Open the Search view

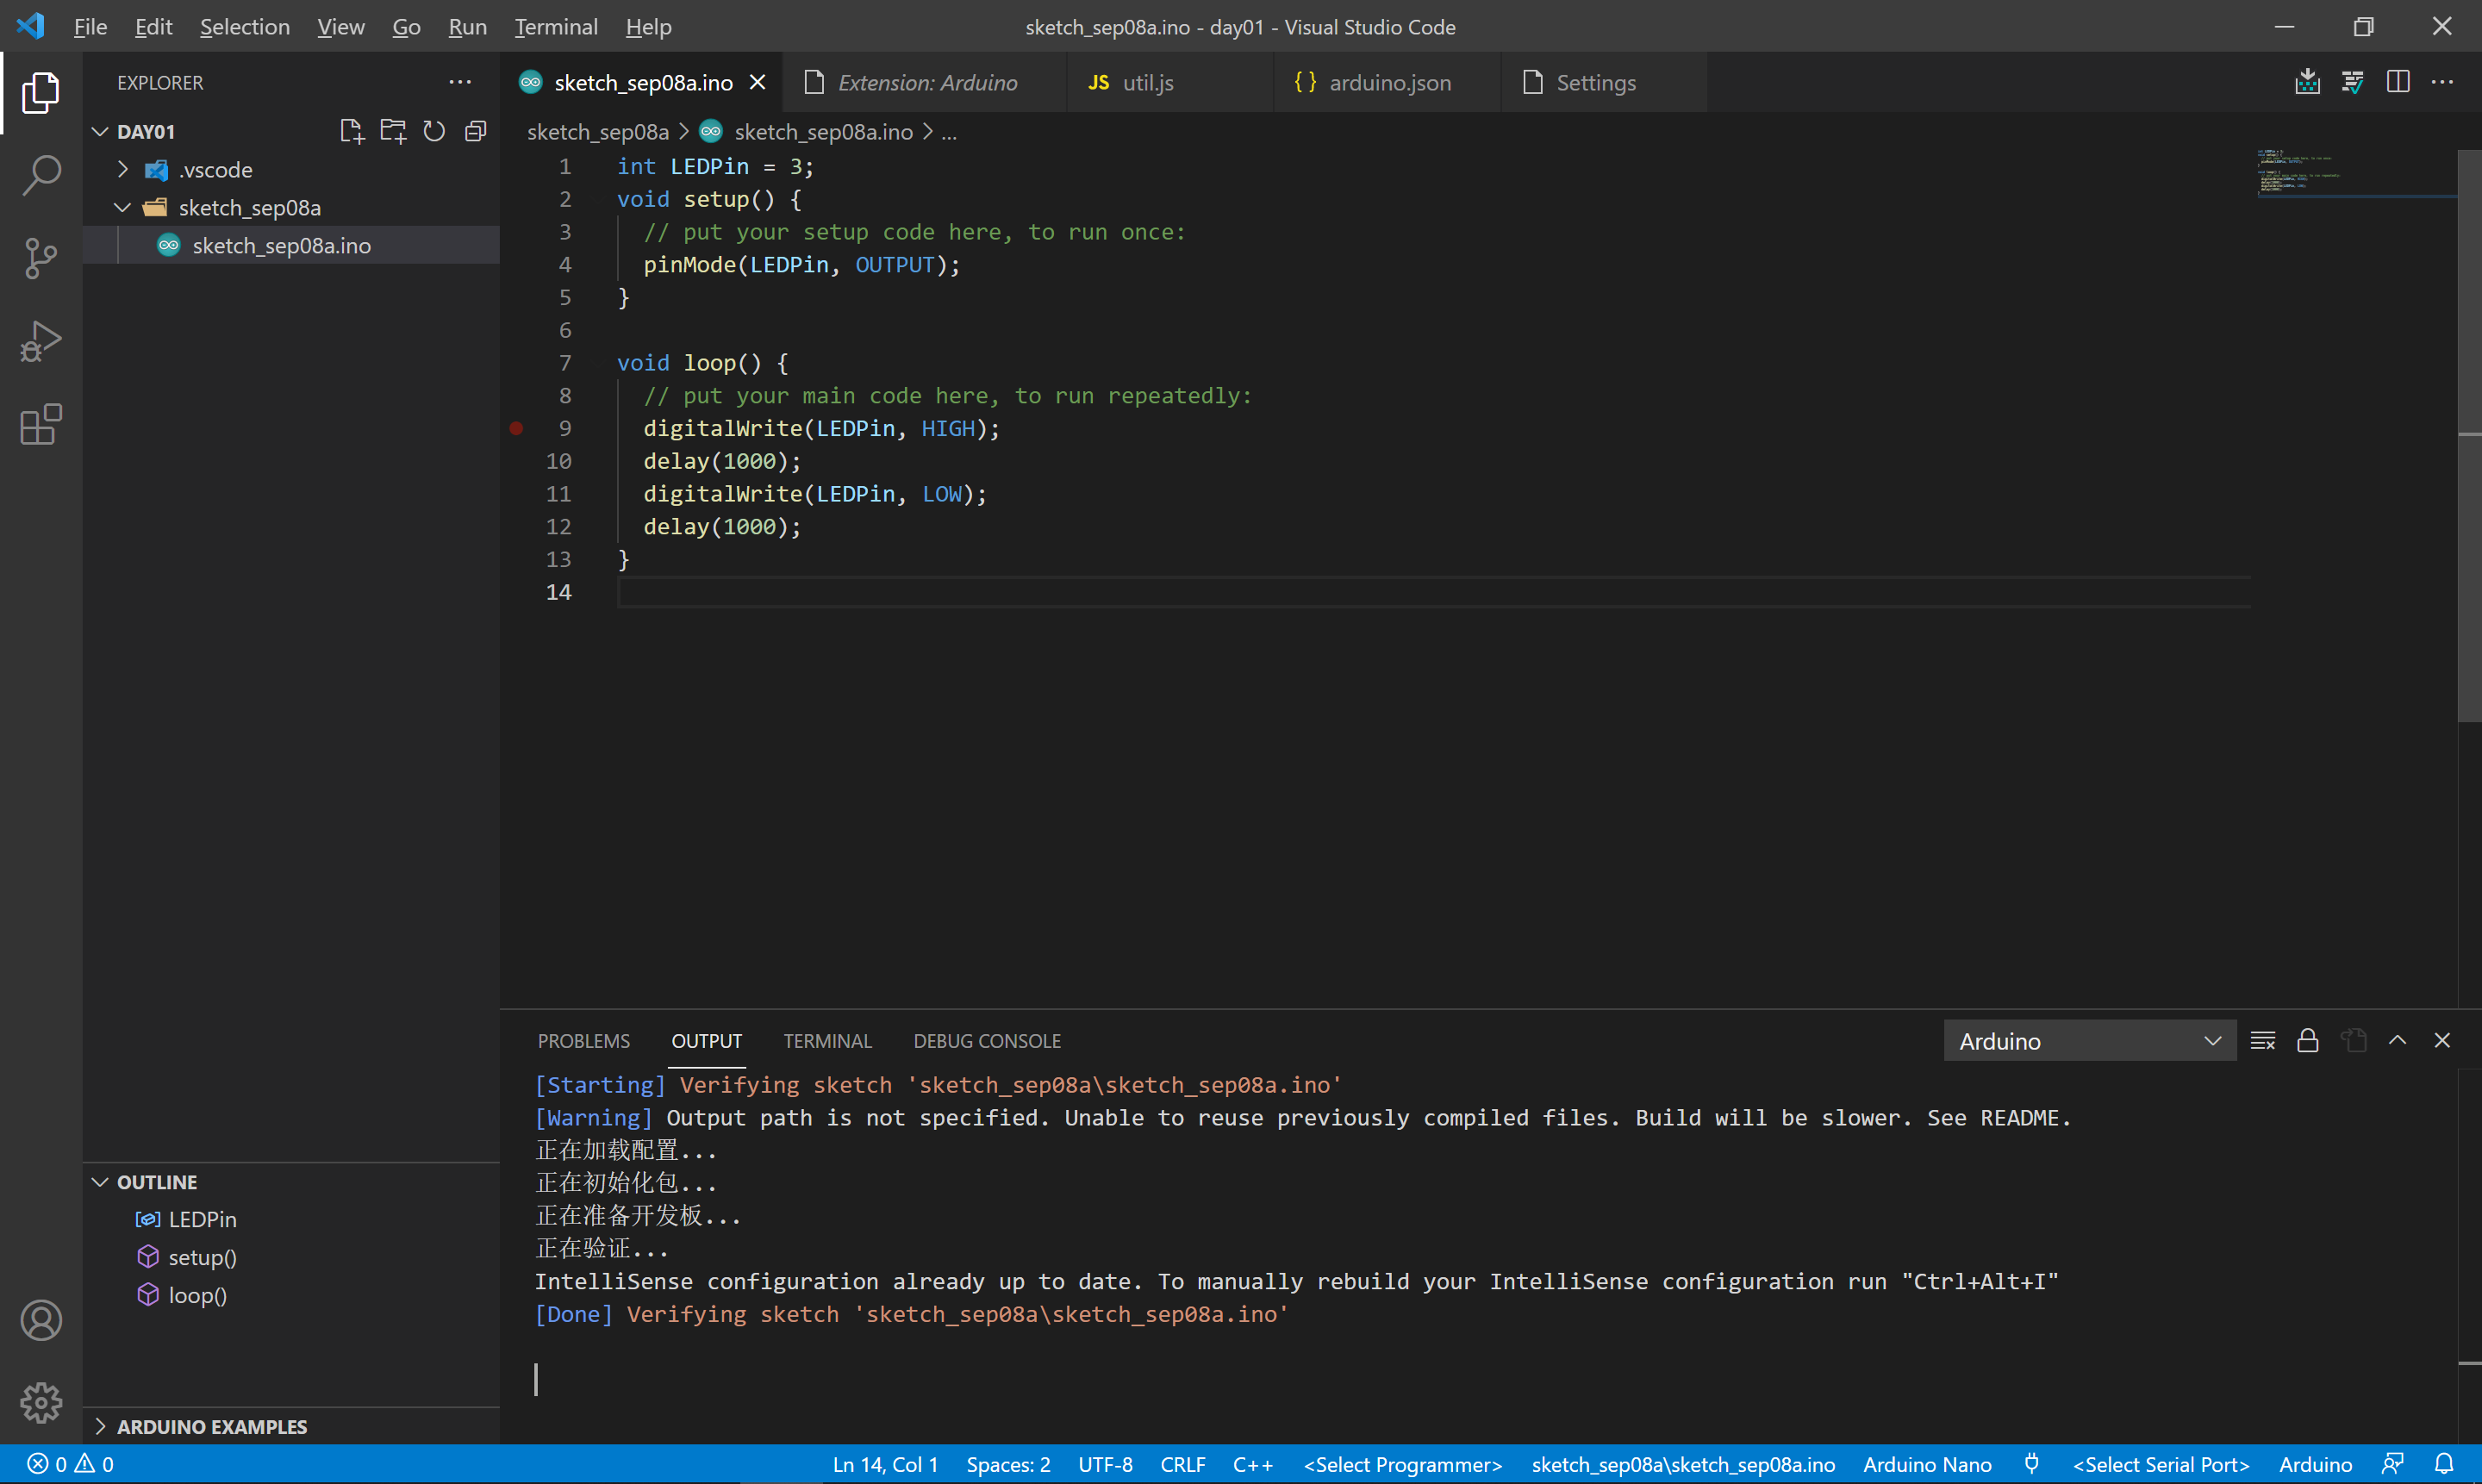point(41,175)
